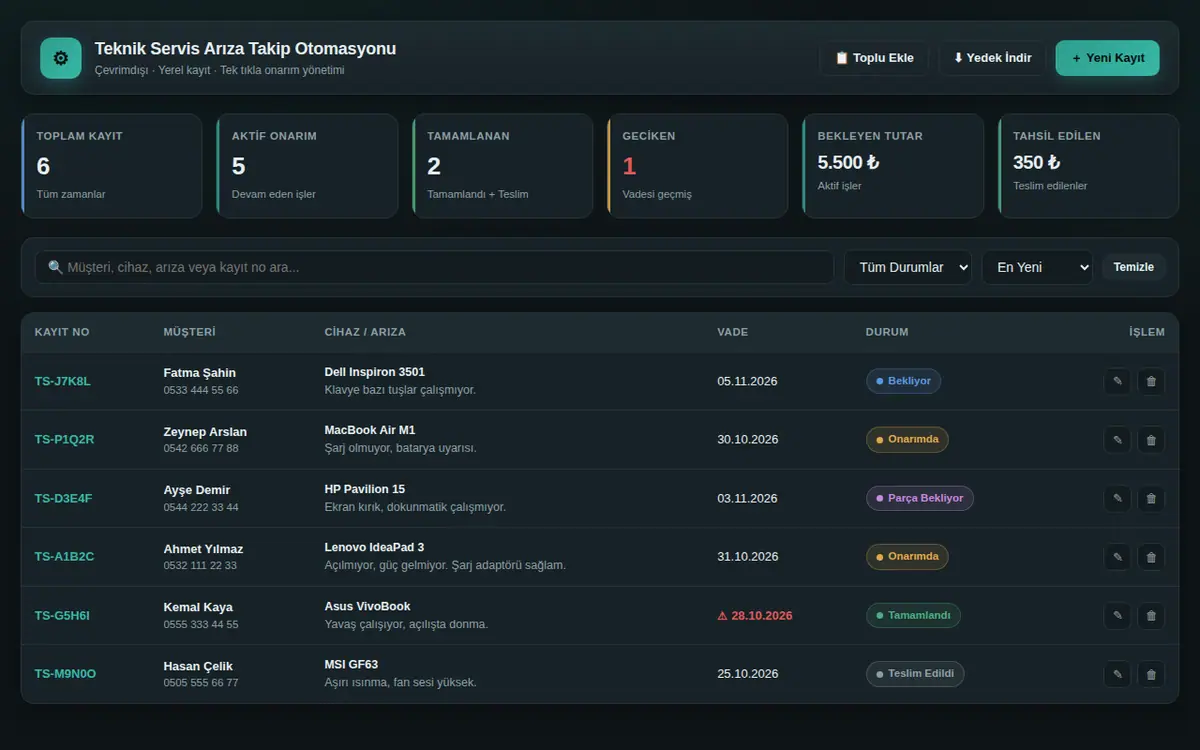The height and width of the screenshot is (750, 1200).
Task: Click record number TS-P1Q2R
Action: 65,440
